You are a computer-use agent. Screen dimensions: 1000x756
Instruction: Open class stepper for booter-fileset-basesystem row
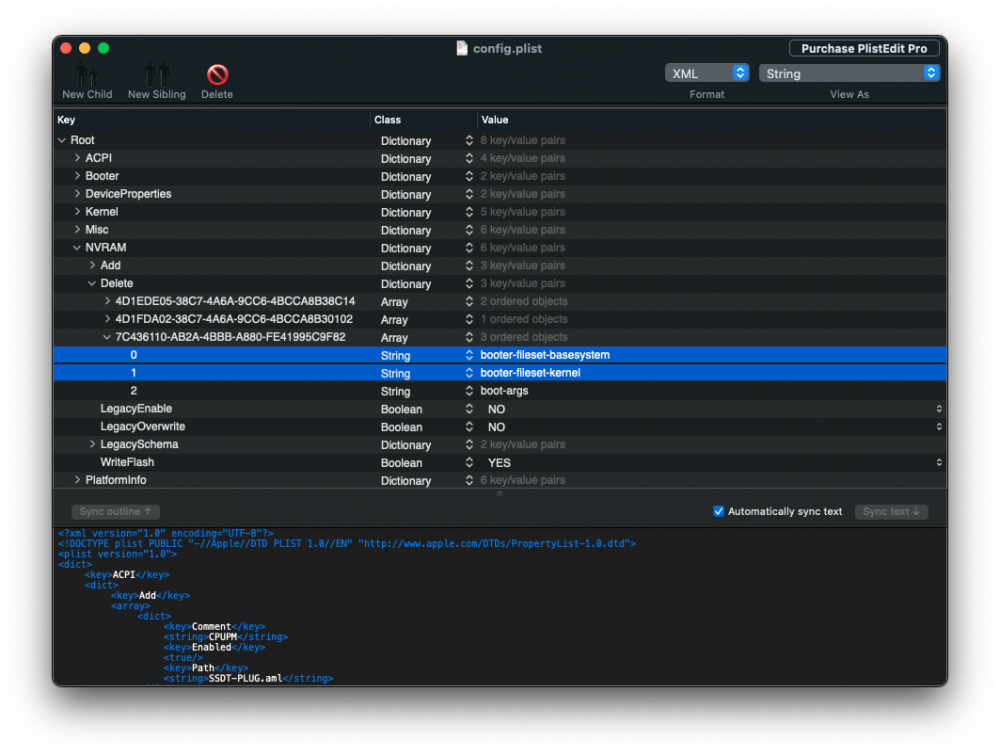469,355
